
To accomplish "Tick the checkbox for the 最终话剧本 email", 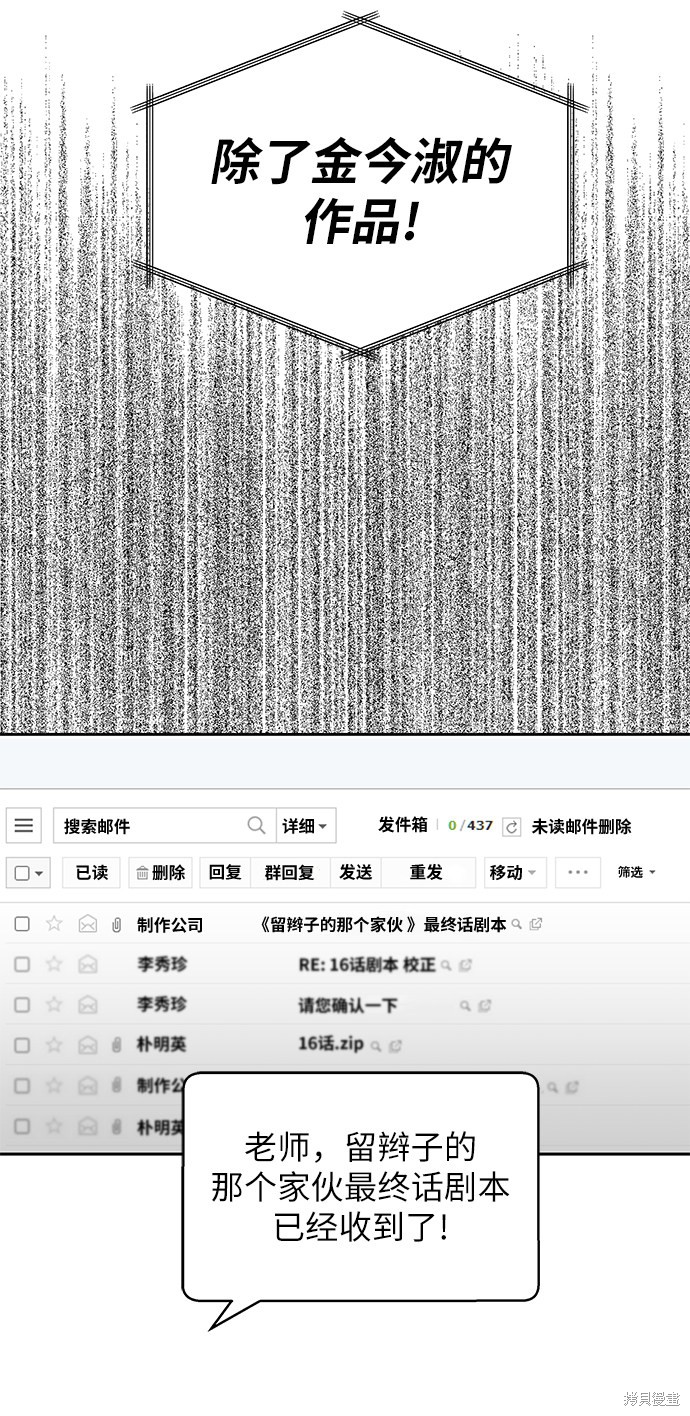I will (x=22, y=924).
